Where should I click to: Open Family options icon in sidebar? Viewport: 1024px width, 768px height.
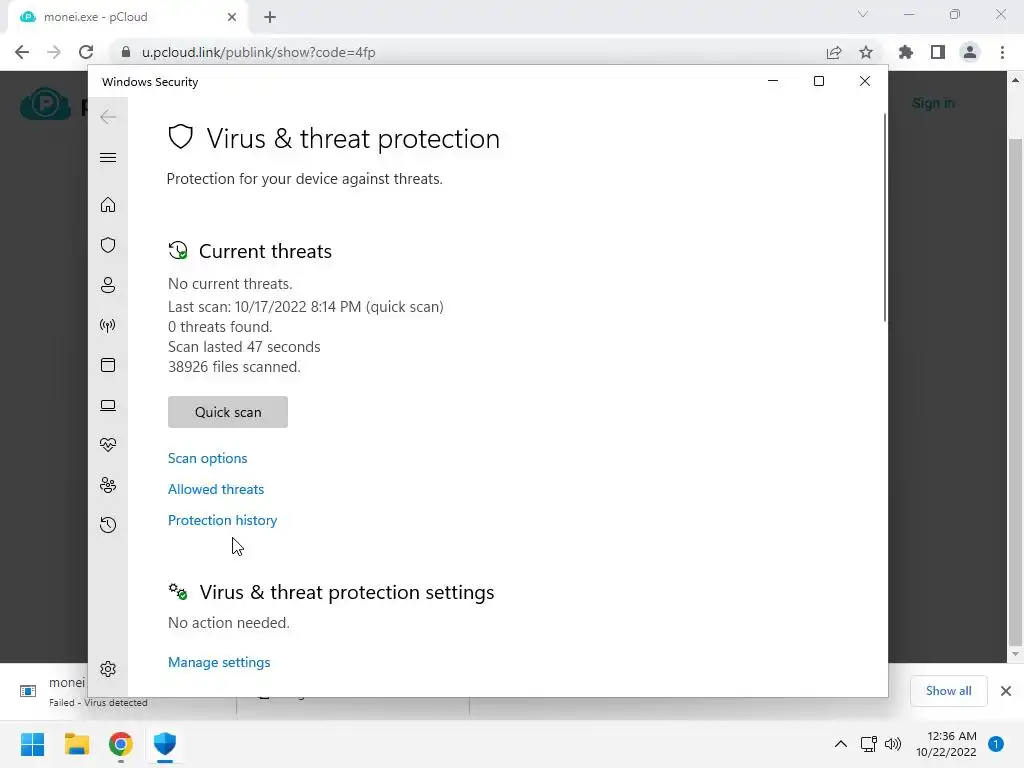[x=108, y=485]
